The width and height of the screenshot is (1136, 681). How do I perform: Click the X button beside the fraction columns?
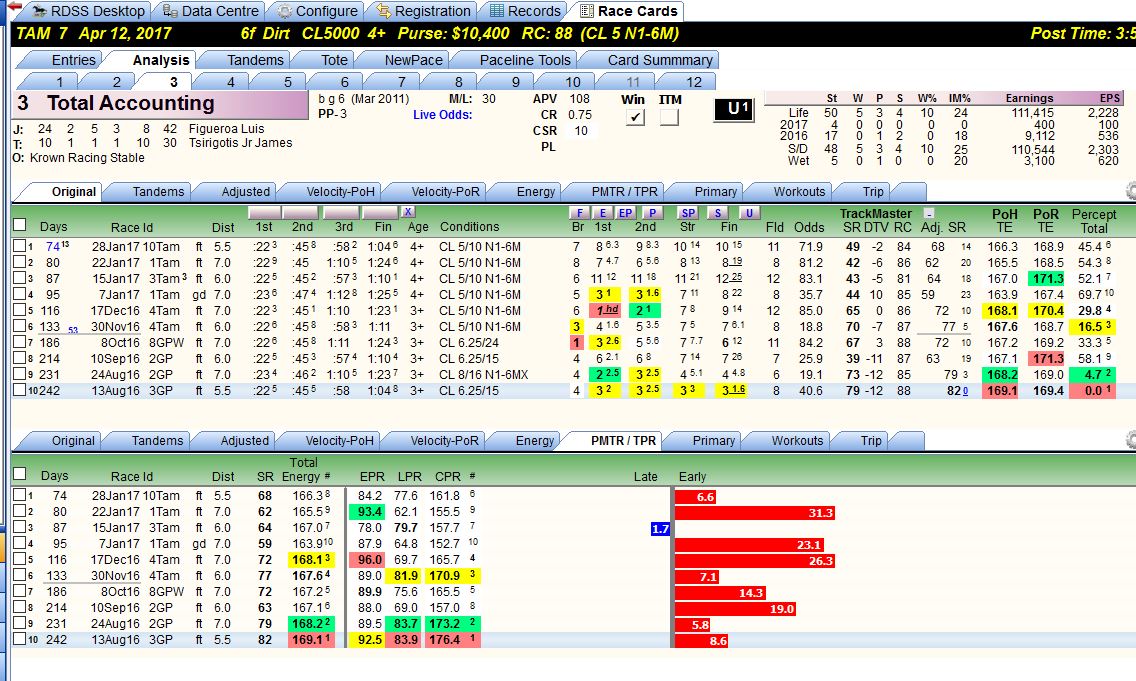click(x=408, y=212)
